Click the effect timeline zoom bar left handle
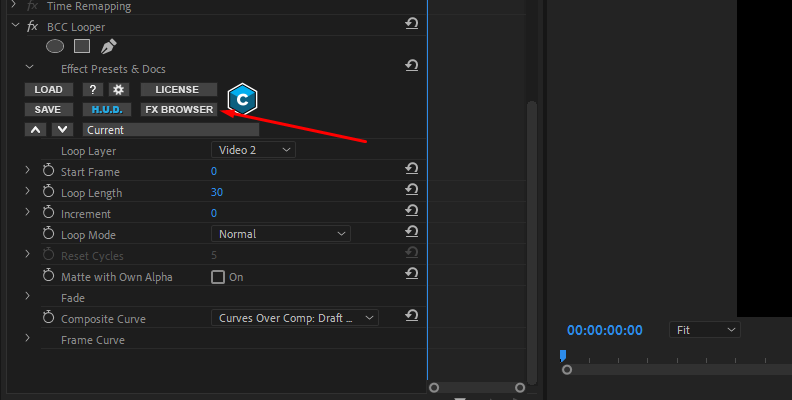Viewport: 792px width, 400px height. click(x=434, y=387)
